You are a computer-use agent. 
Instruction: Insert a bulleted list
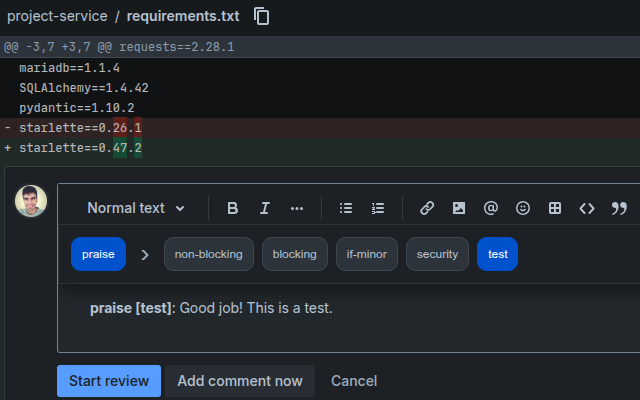pyautogui.click(x=346, y=208)
